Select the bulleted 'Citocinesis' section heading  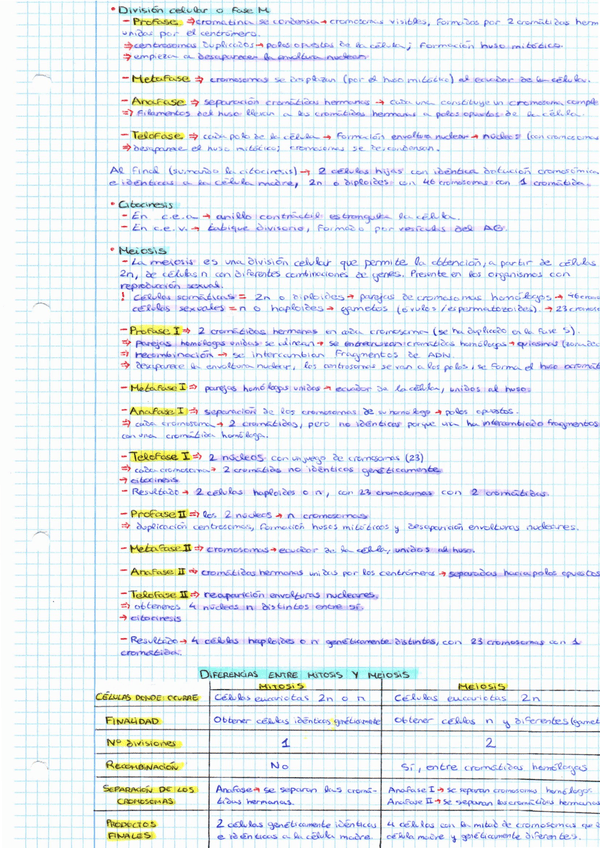tap(146, 204)
